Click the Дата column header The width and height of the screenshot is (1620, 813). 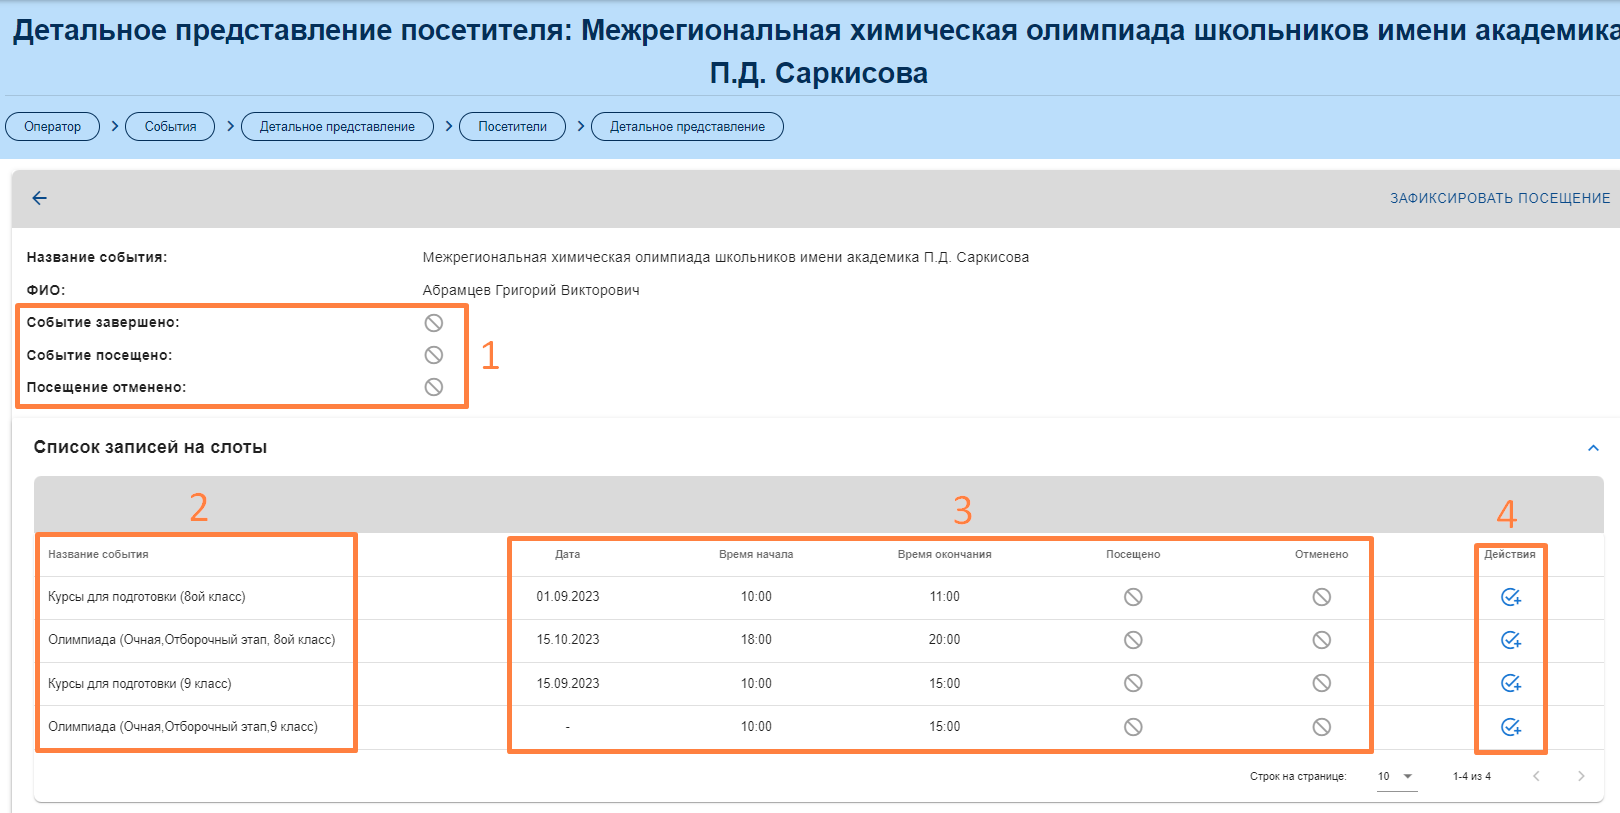[x=567, y=554]
